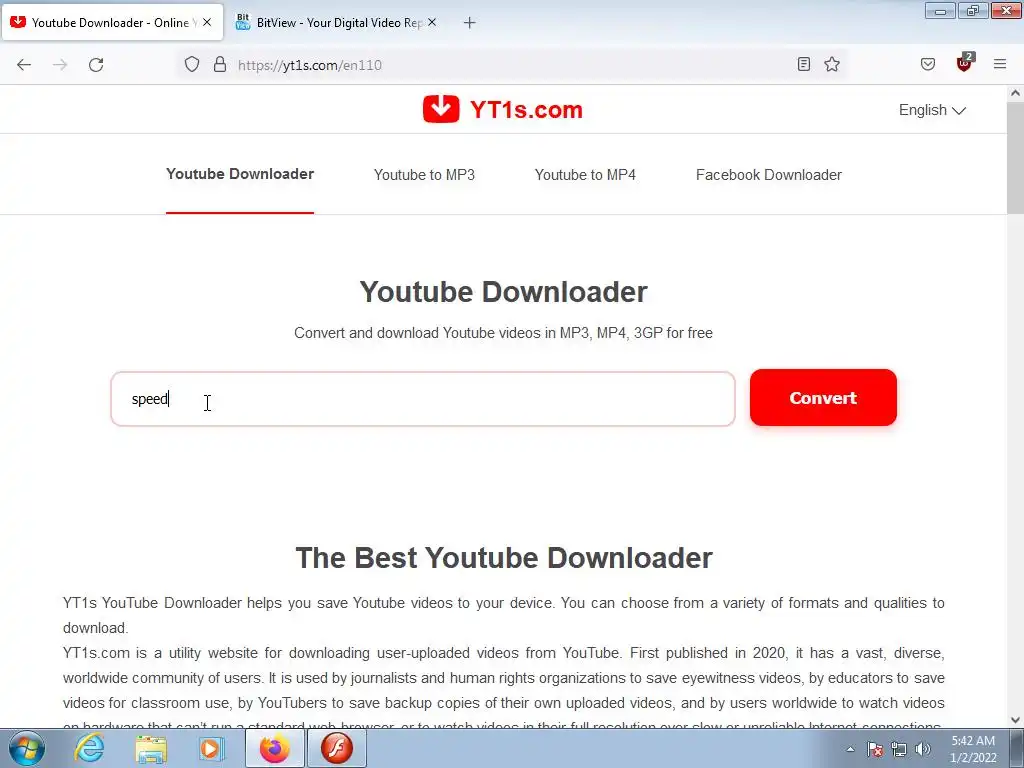
Task: Click The Best Youtube Downloader heading
Action: pos(504,558)
